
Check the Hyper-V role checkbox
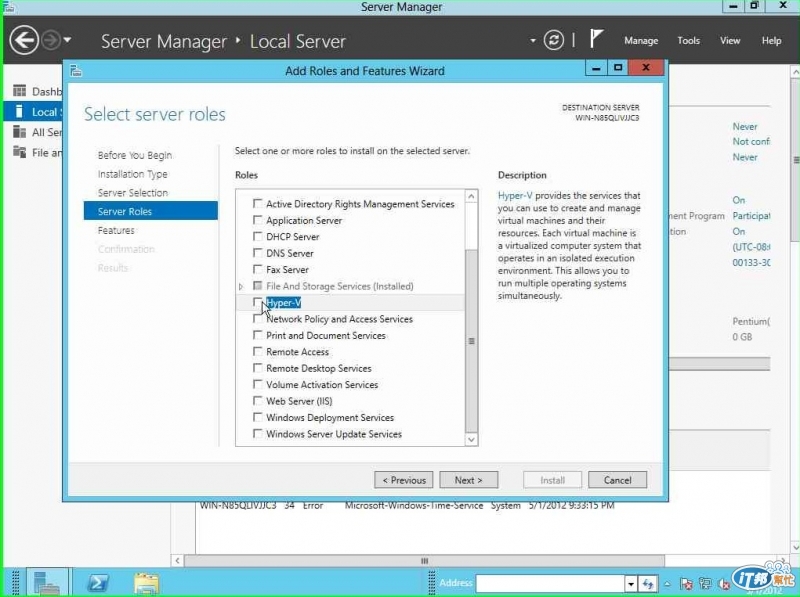258,303
